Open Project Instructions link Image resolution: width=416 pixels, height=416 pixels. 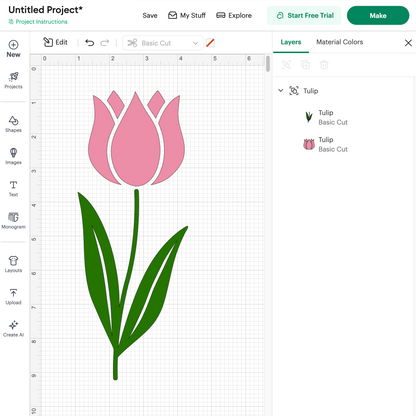coord(38,22)
